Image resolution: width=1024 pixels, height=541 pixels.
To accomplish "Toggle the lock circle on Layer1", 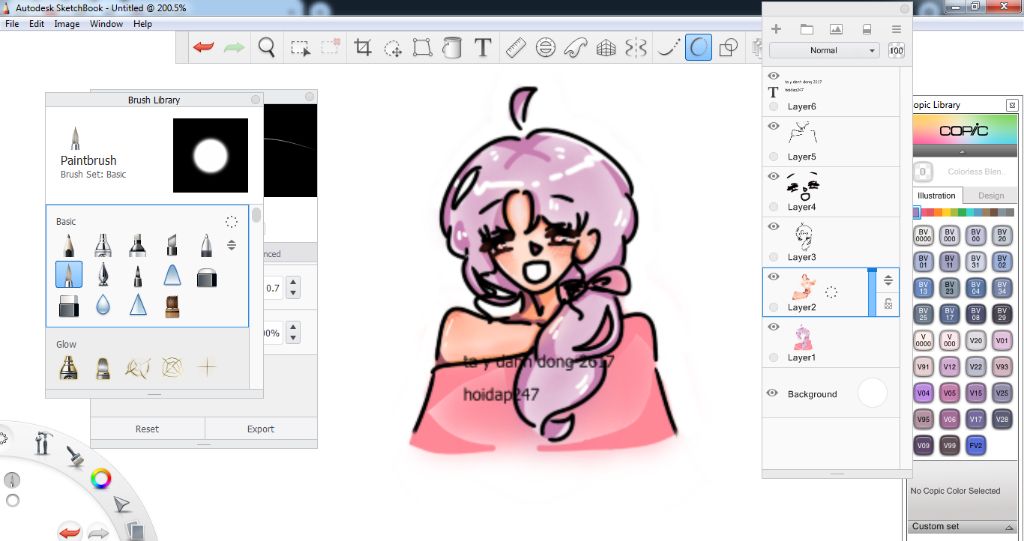I will [773, 357].
